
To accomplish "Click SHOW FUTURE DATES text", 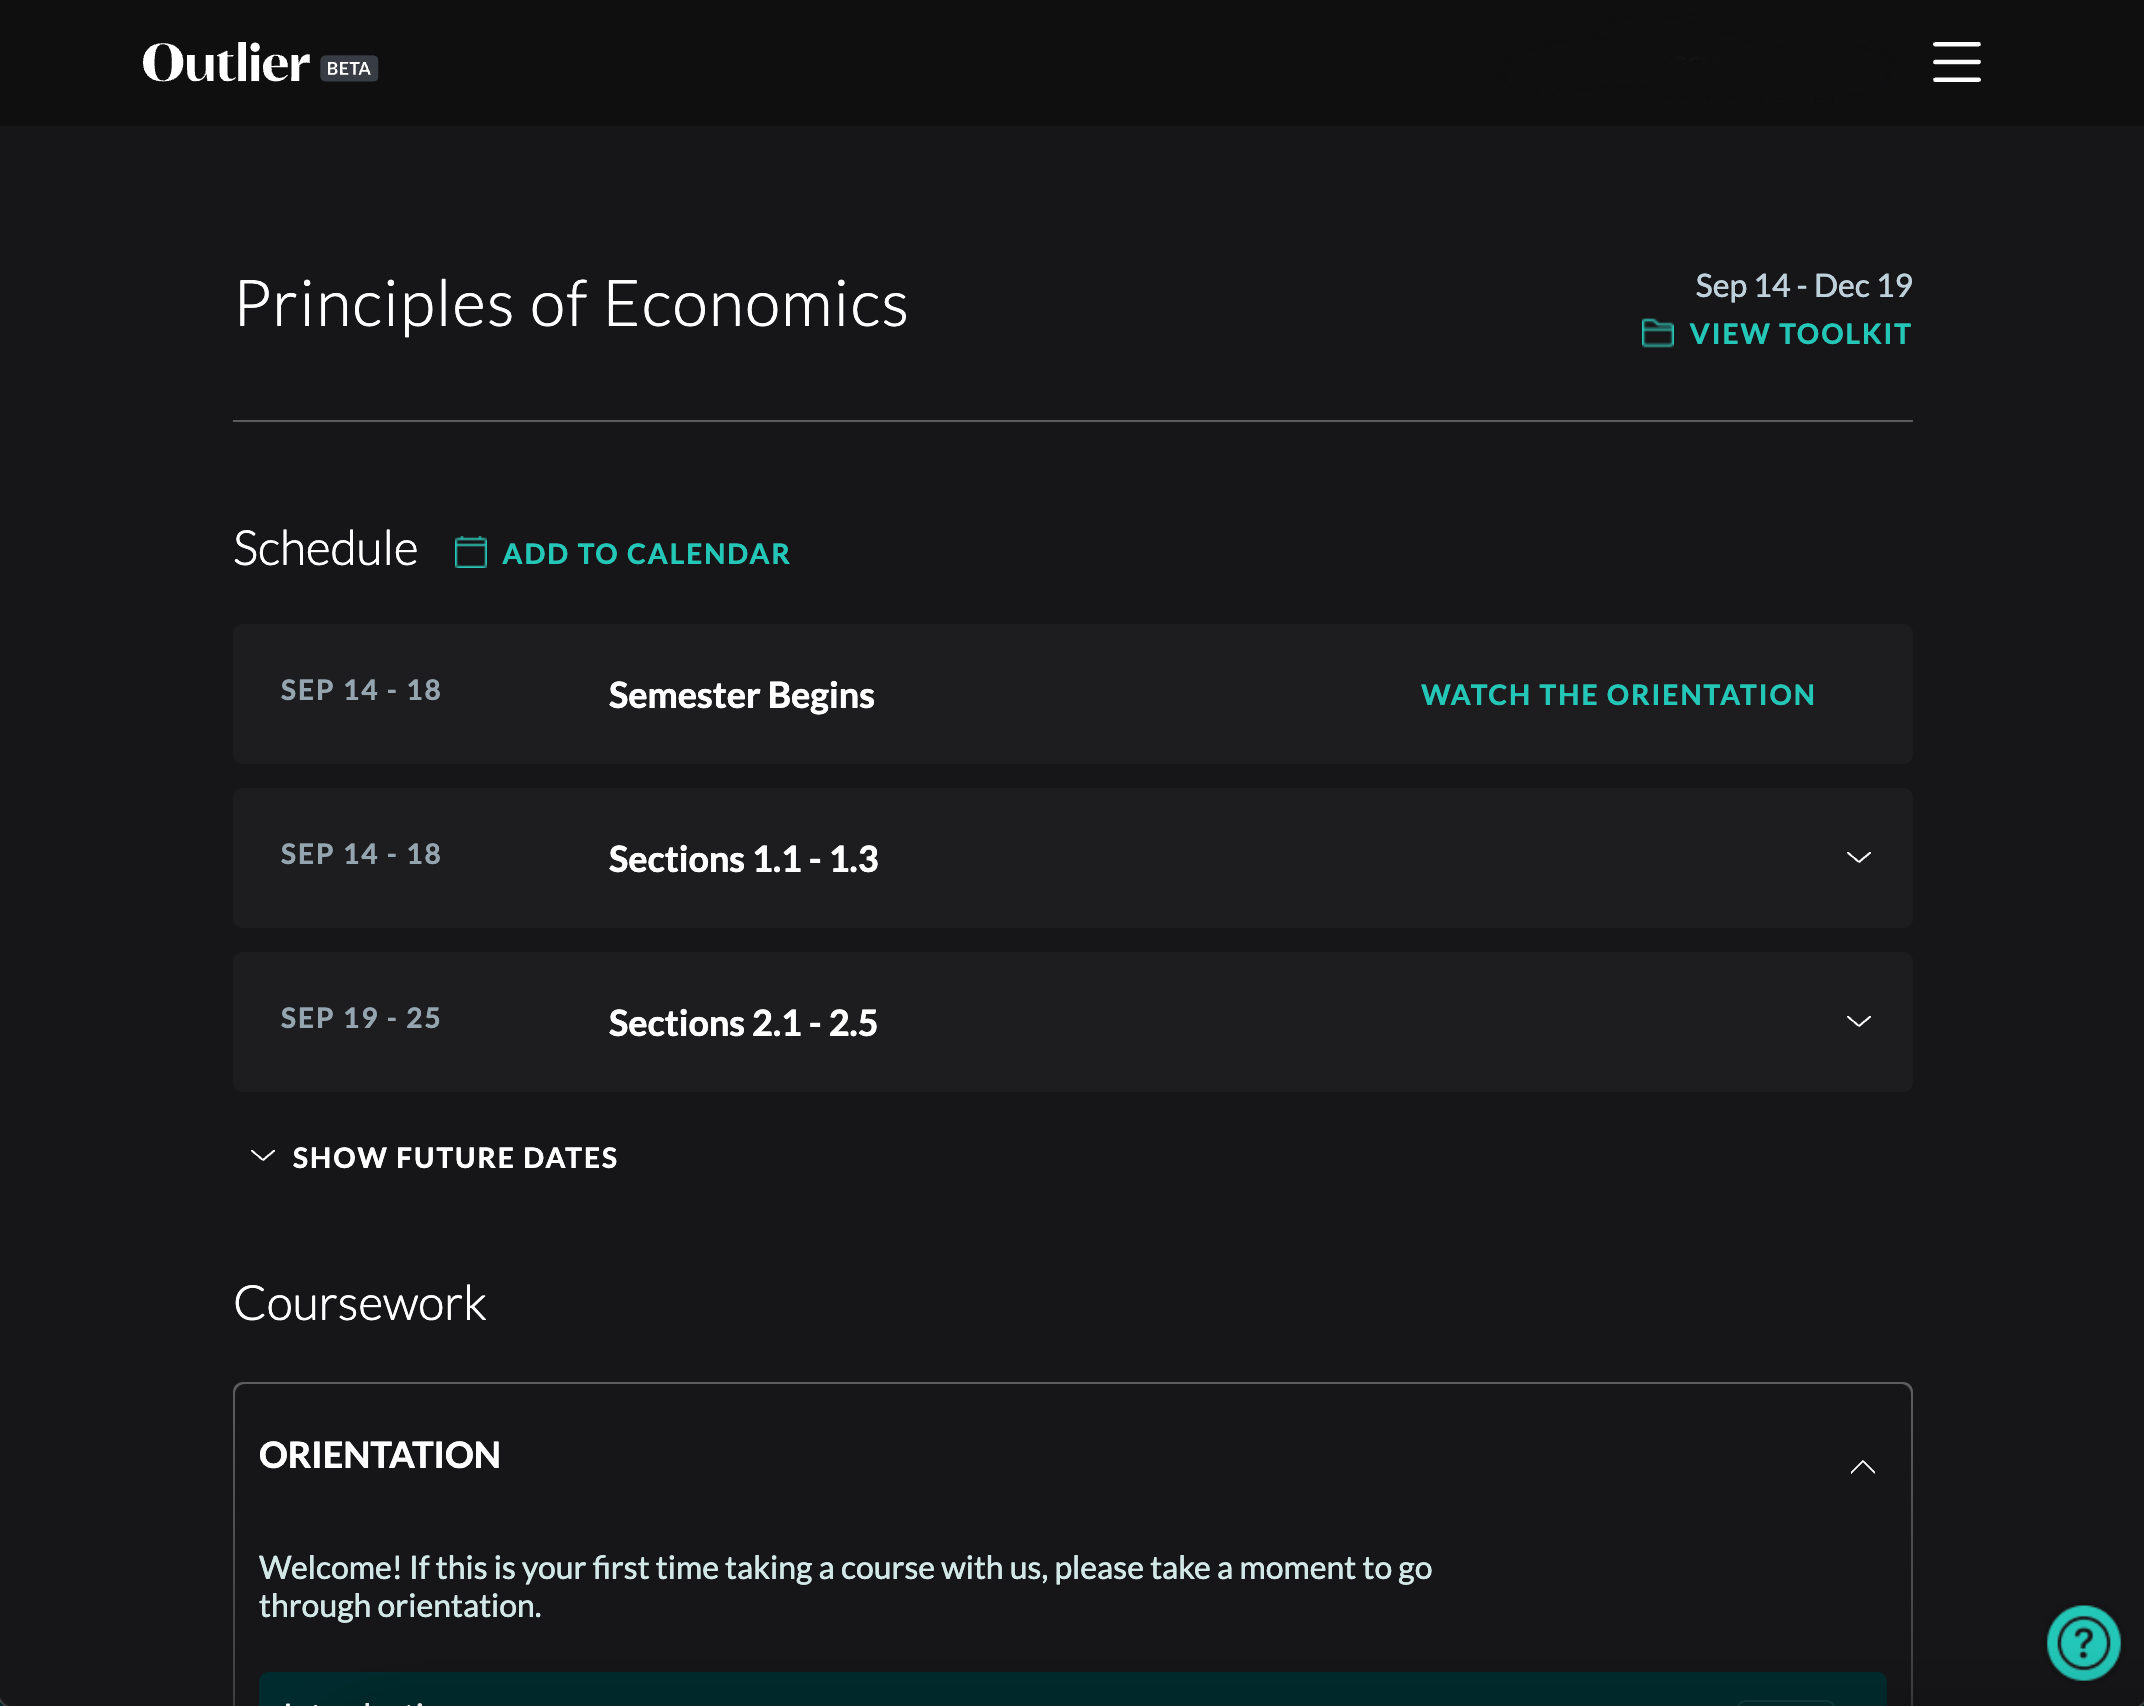I will pos(454,1158).
